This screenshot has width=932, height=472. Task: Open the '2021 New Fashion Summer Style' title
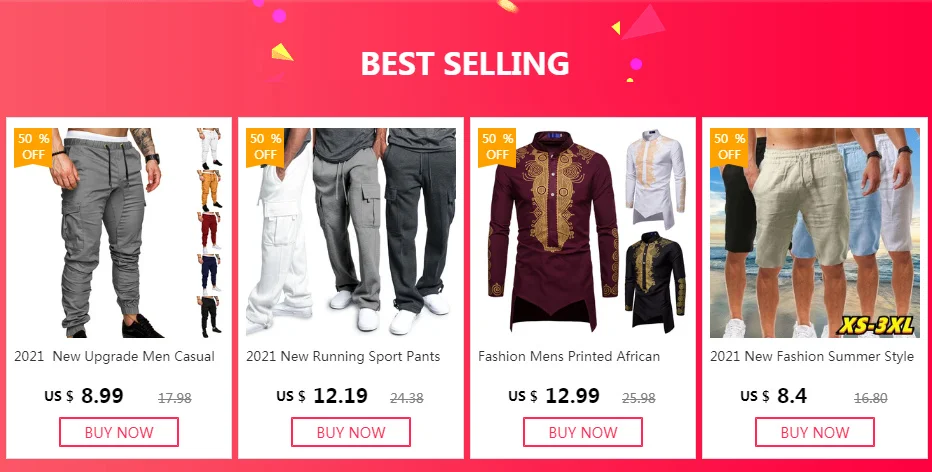[812, 357]
